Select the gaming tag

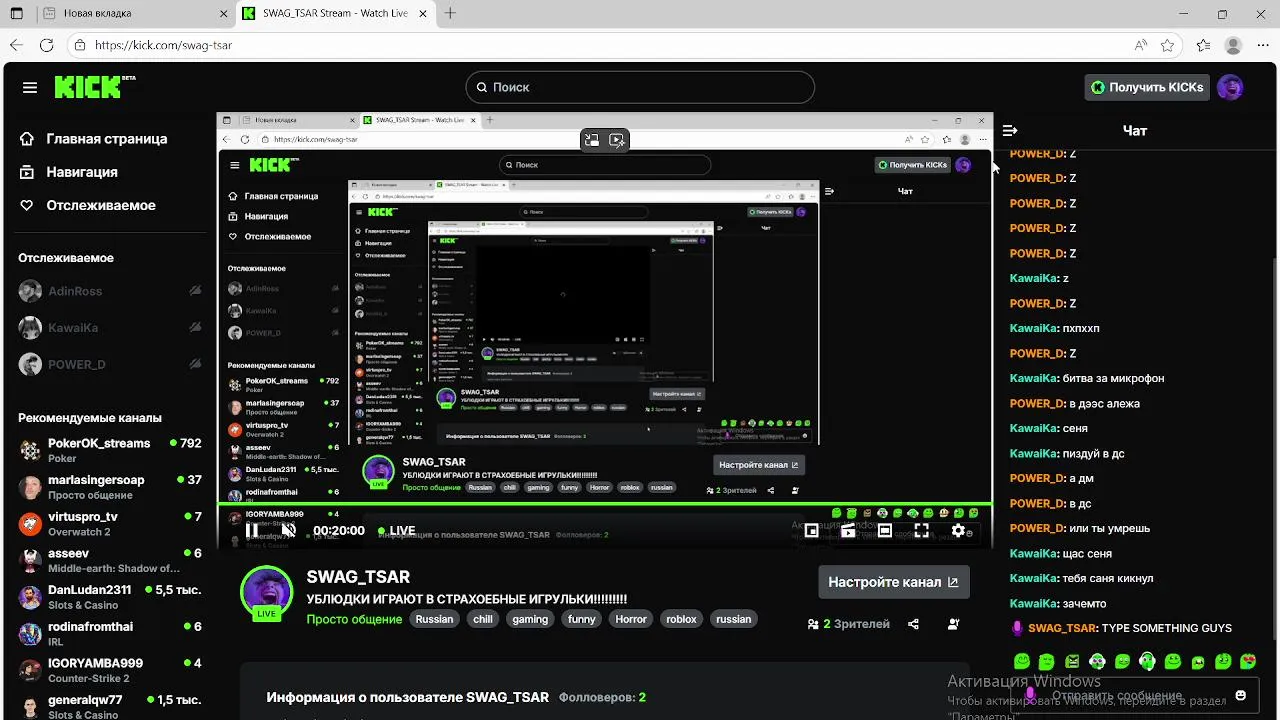(530, 619)
